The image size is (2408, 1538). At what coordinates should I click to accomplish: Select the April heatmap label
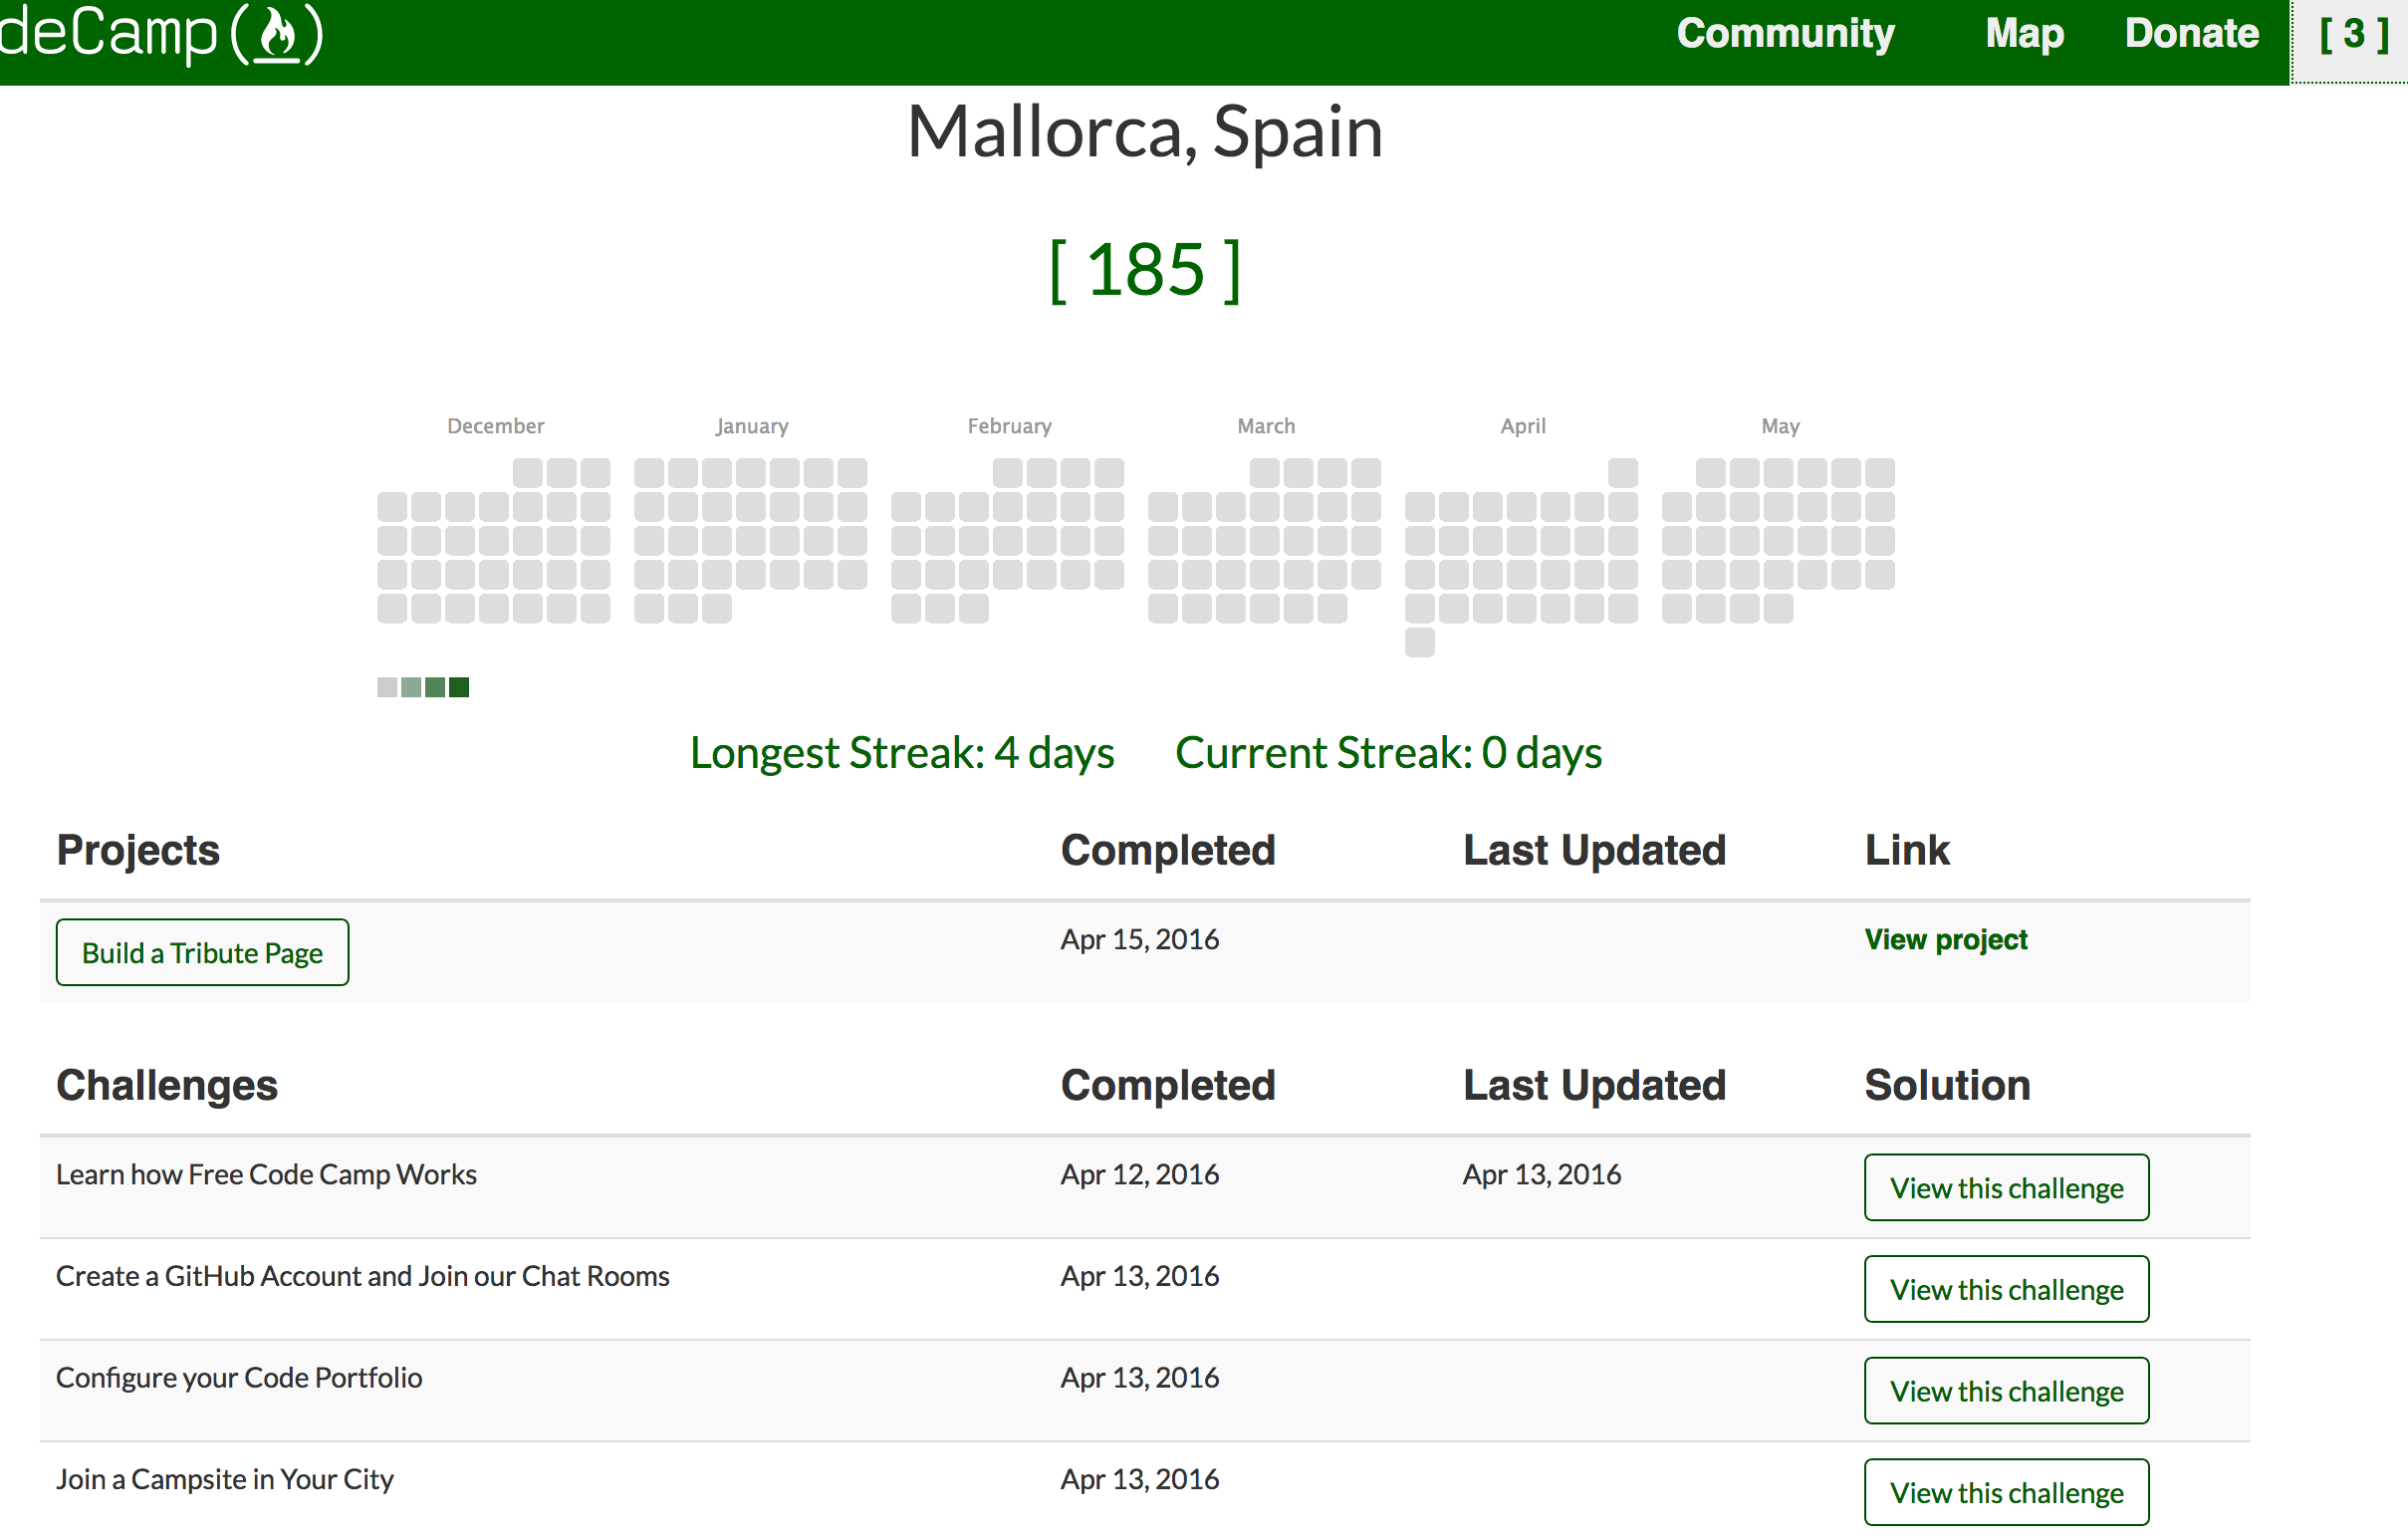coord(1523,426)
